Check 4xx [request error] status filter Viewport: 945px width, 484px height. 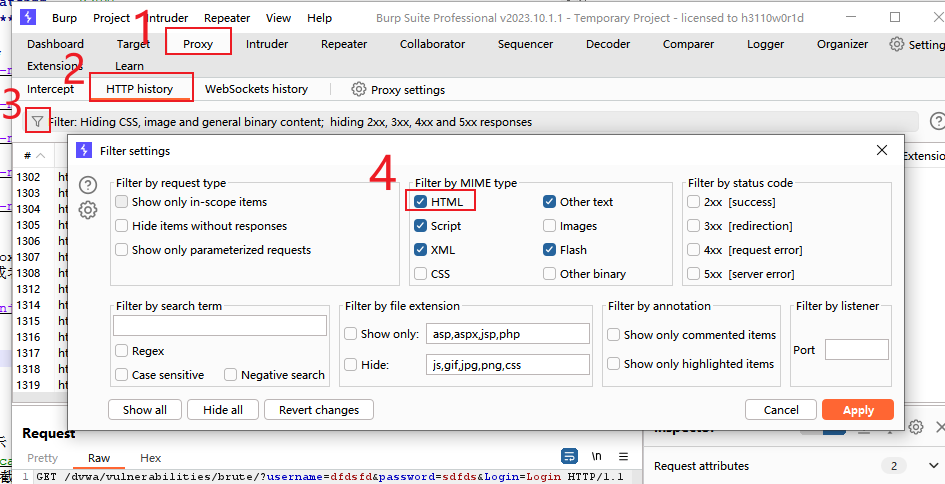pyautogui.click(x=694, y=250)
